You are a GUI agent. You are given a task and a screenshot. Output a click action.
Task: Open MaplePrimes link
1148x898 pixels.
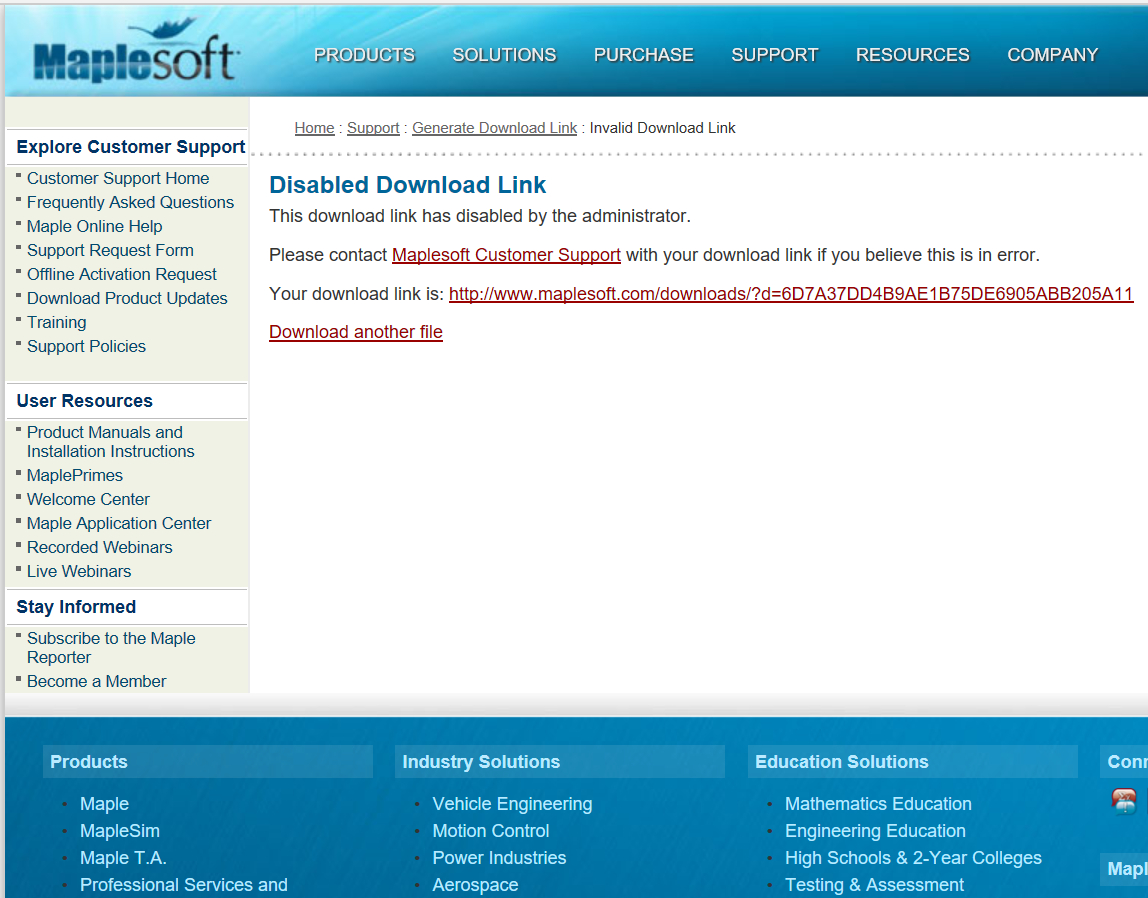point(75,476)
